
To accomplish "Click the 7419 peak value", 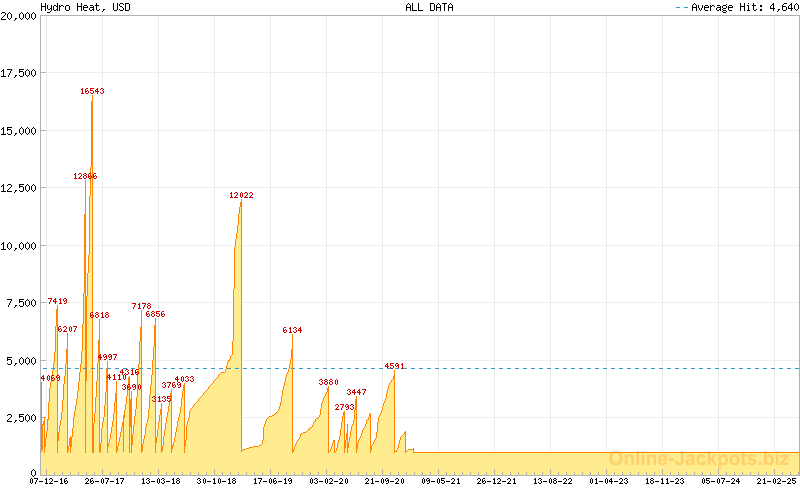I will pos(58,301).
